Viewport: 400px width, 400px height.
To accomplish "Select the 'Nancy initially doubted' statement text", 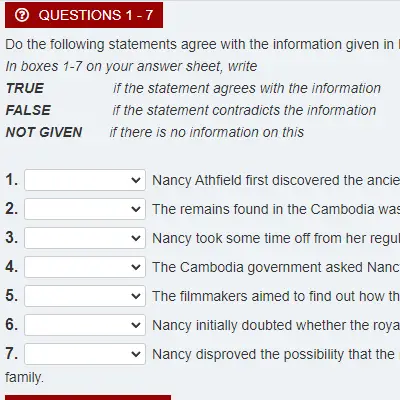I will coord(276,325).
